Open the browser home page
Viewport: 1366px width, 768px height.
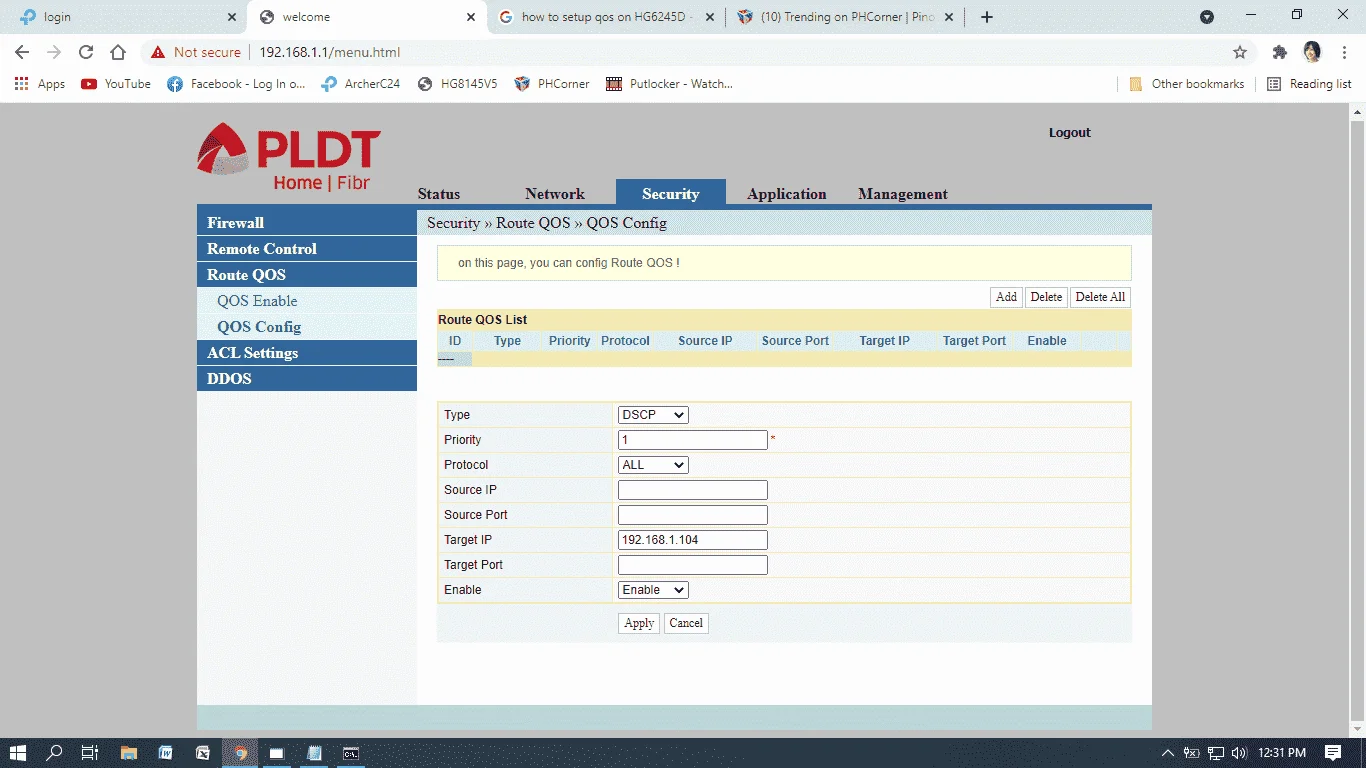click(118, 52)
